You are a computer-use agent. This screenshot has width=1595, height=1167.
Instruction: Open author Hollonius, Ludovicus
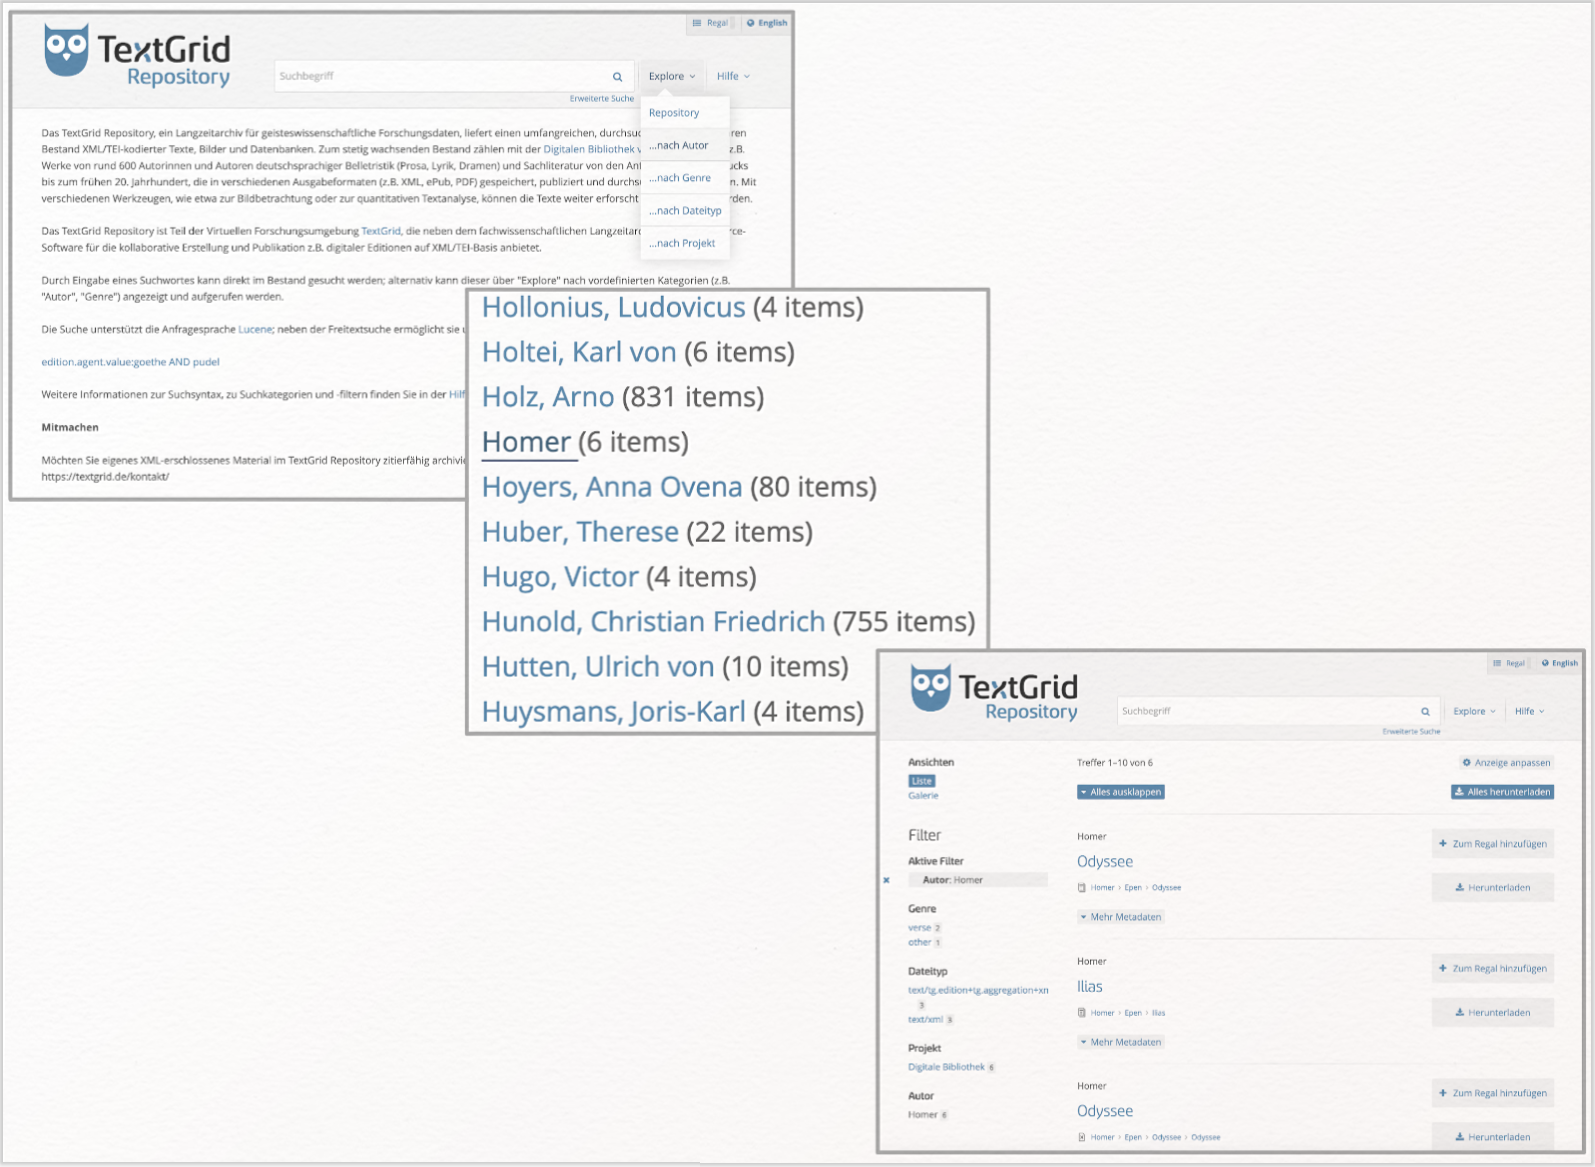point(614,307)
